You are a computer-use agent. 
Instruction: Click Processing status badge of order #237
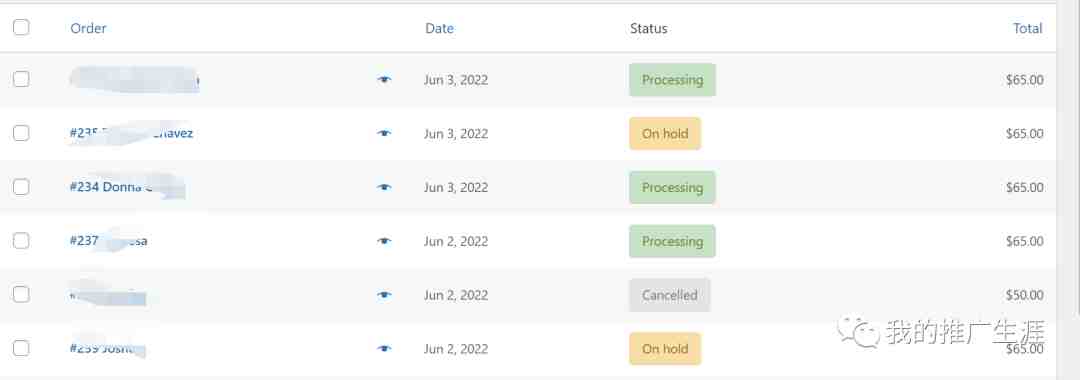672,241
